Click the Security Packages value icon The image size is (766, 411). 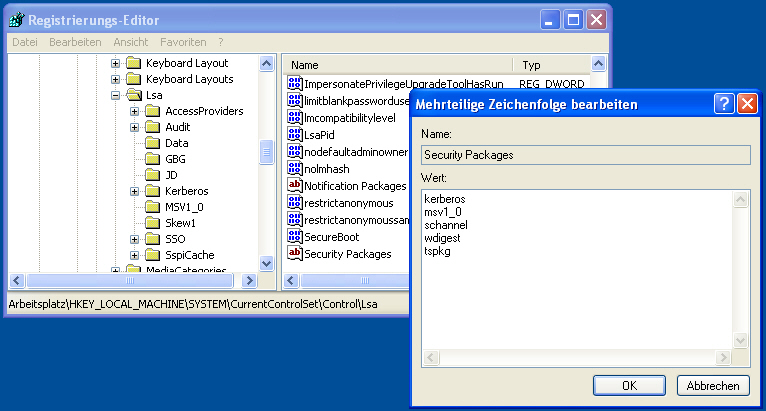pyautogui.click(x=295, y=254)
